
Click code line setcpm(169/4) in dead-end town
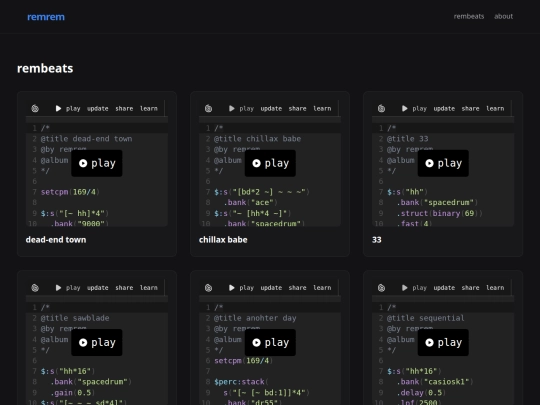70,192
